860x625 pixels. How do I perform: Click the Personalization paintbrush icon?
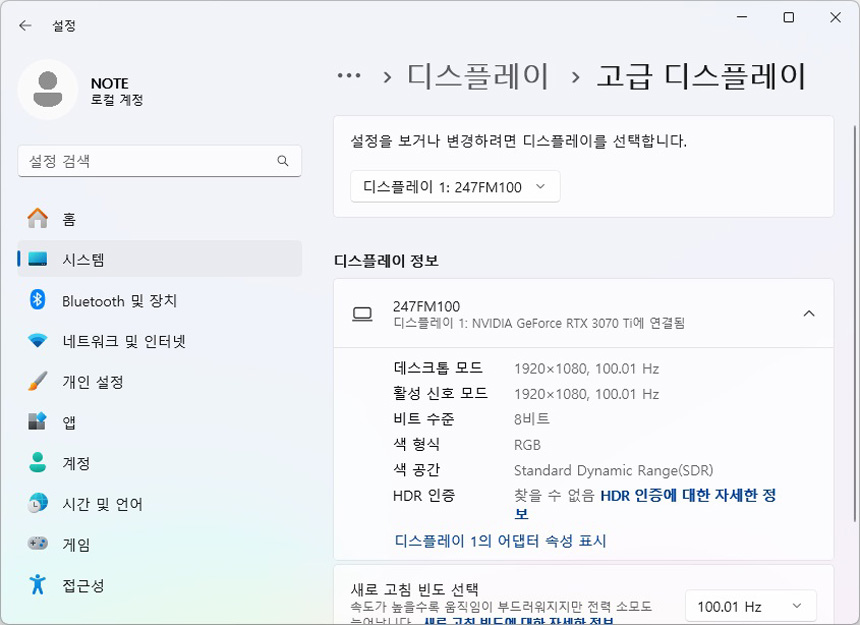coord(38,382)
